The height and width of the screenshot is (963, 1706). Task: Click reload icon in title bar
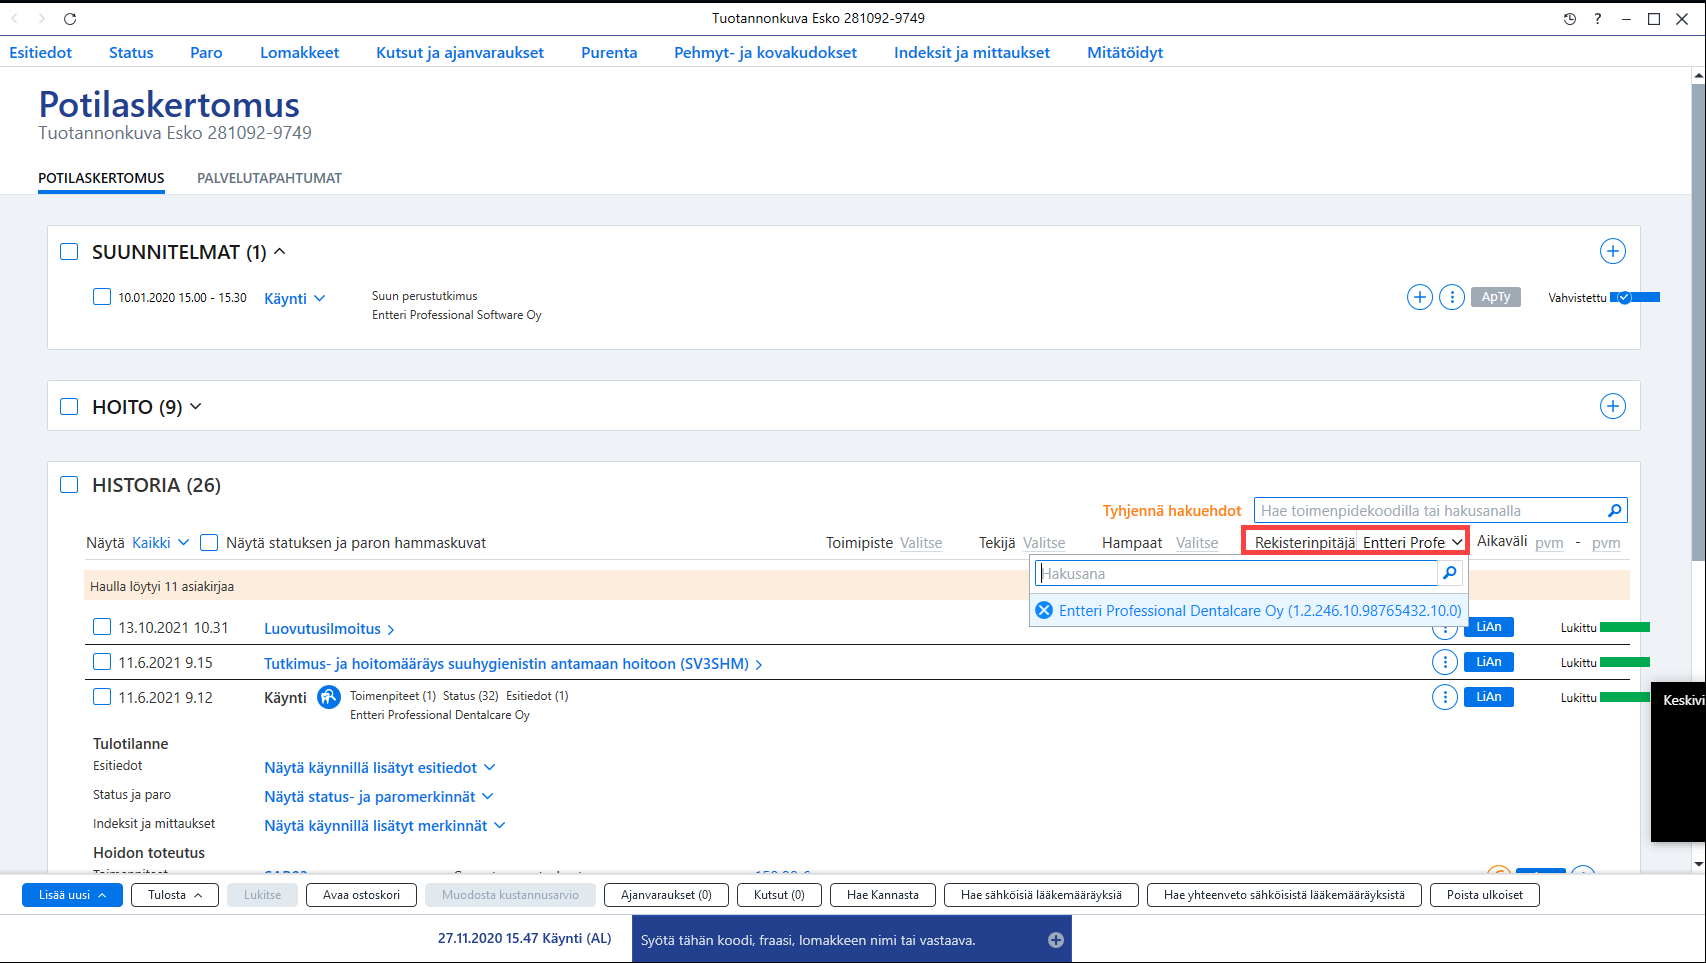(70, 19)
